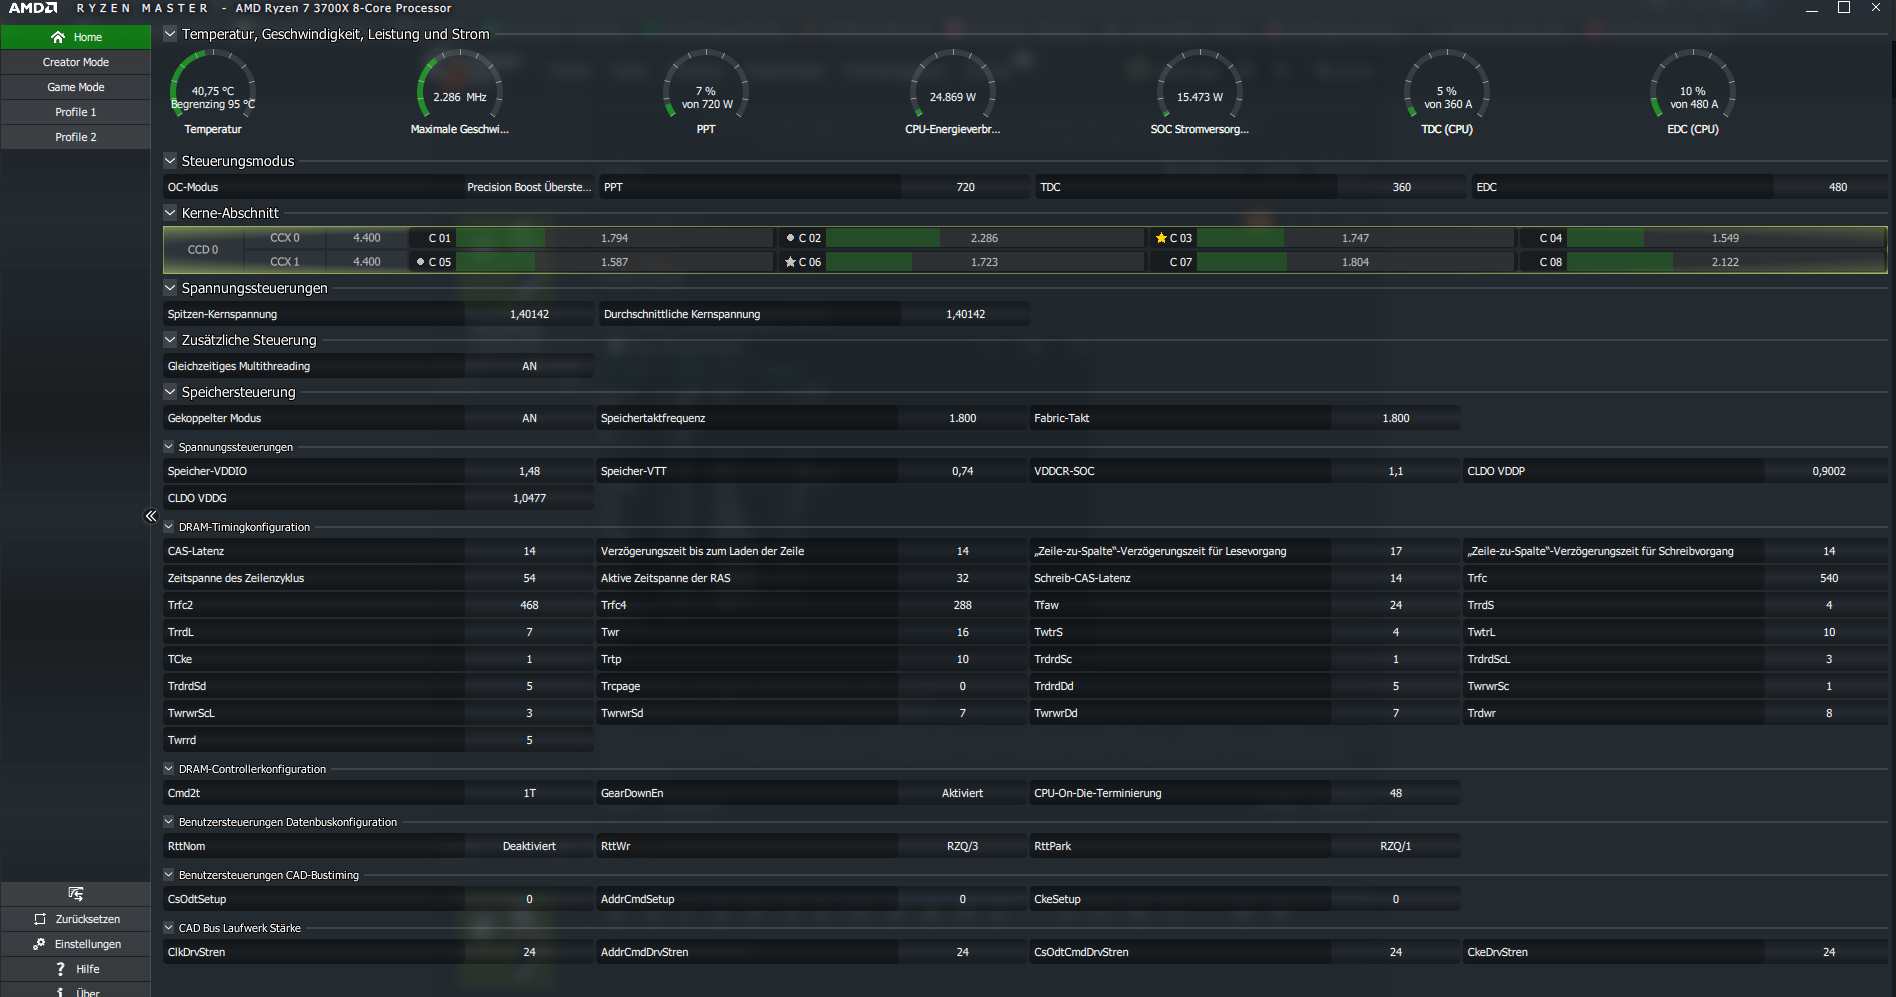
Task: Click the CPU-Energieverbrauch gauge dial
Action: point(953,84)
